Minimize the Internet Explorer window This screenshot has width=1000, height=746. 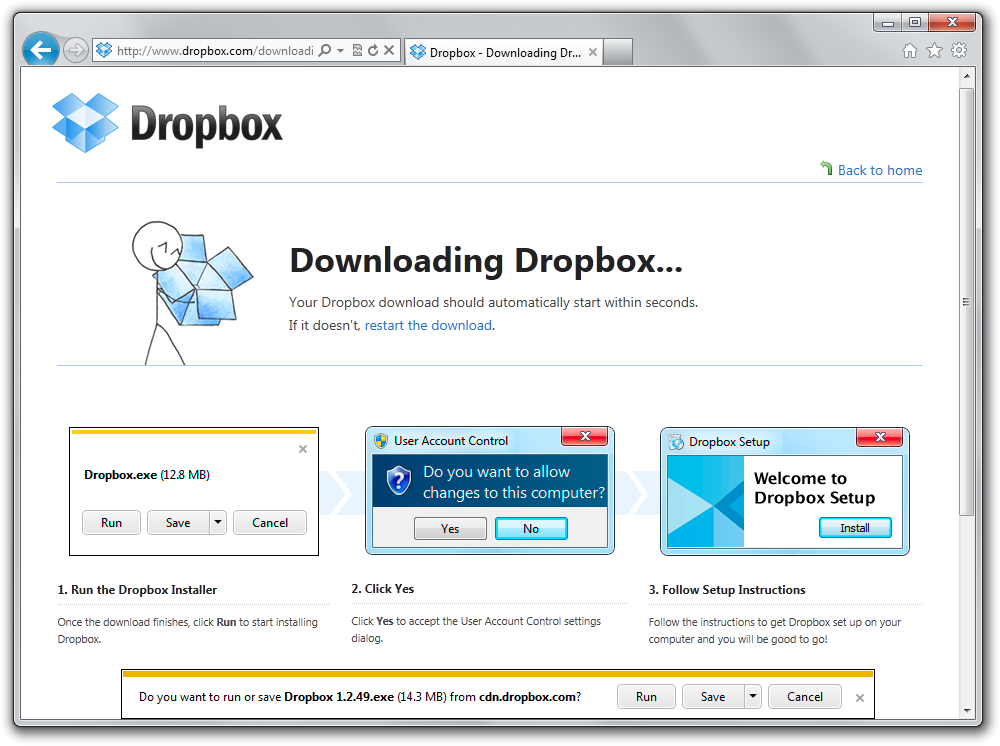888,22
